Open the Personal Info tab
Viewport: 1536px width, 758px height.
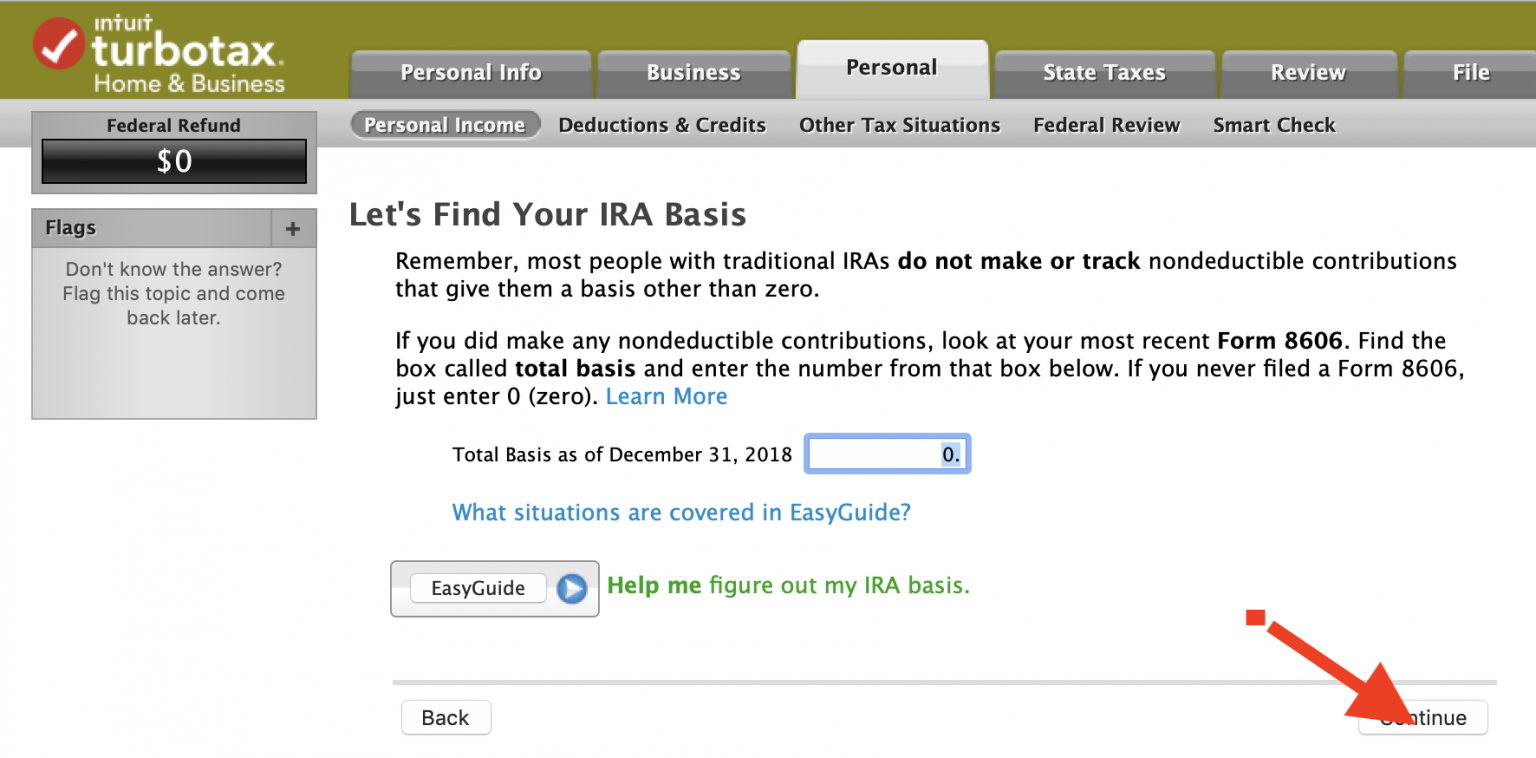pos(471,73)
